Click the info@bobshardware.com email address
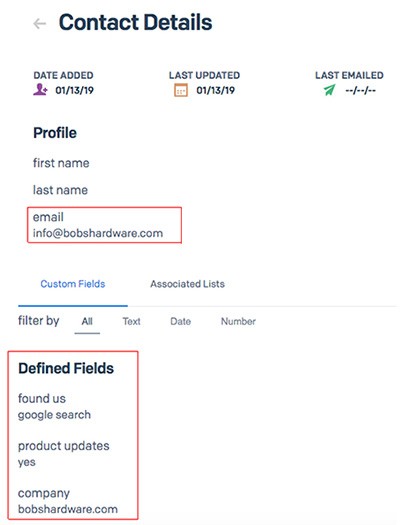The image size is (400, 525). coord(98,233)
